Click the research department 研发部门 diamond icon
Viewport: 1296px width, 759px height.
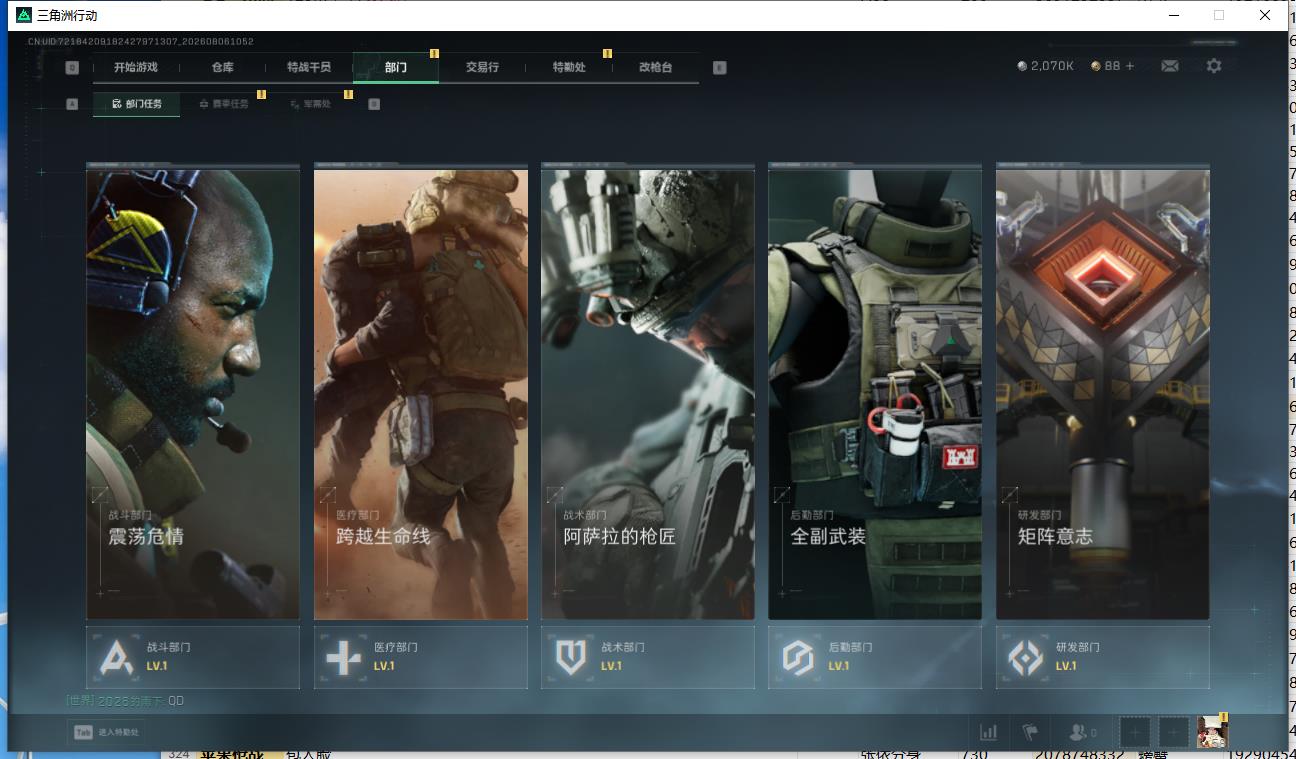[x=1026, y=657]
